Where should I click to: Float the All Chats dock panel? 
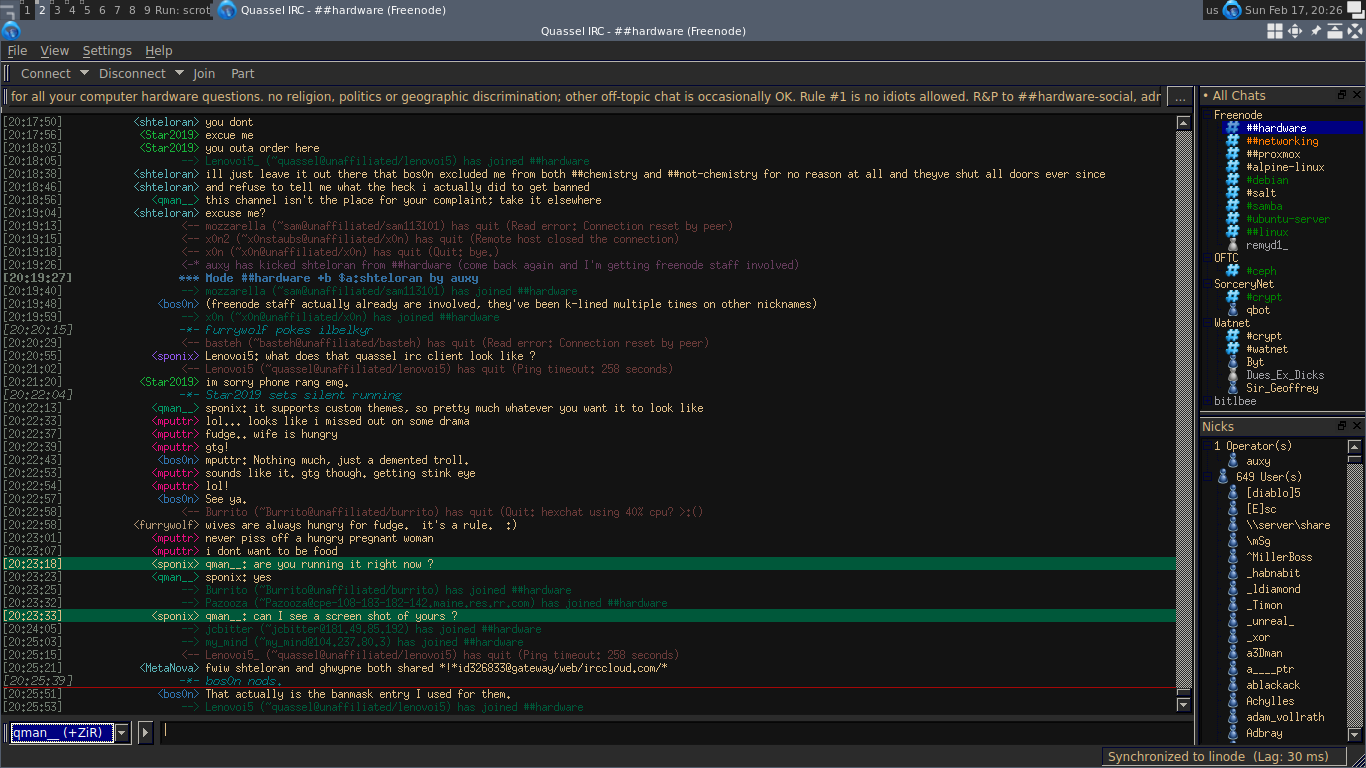click(1342, 95)
